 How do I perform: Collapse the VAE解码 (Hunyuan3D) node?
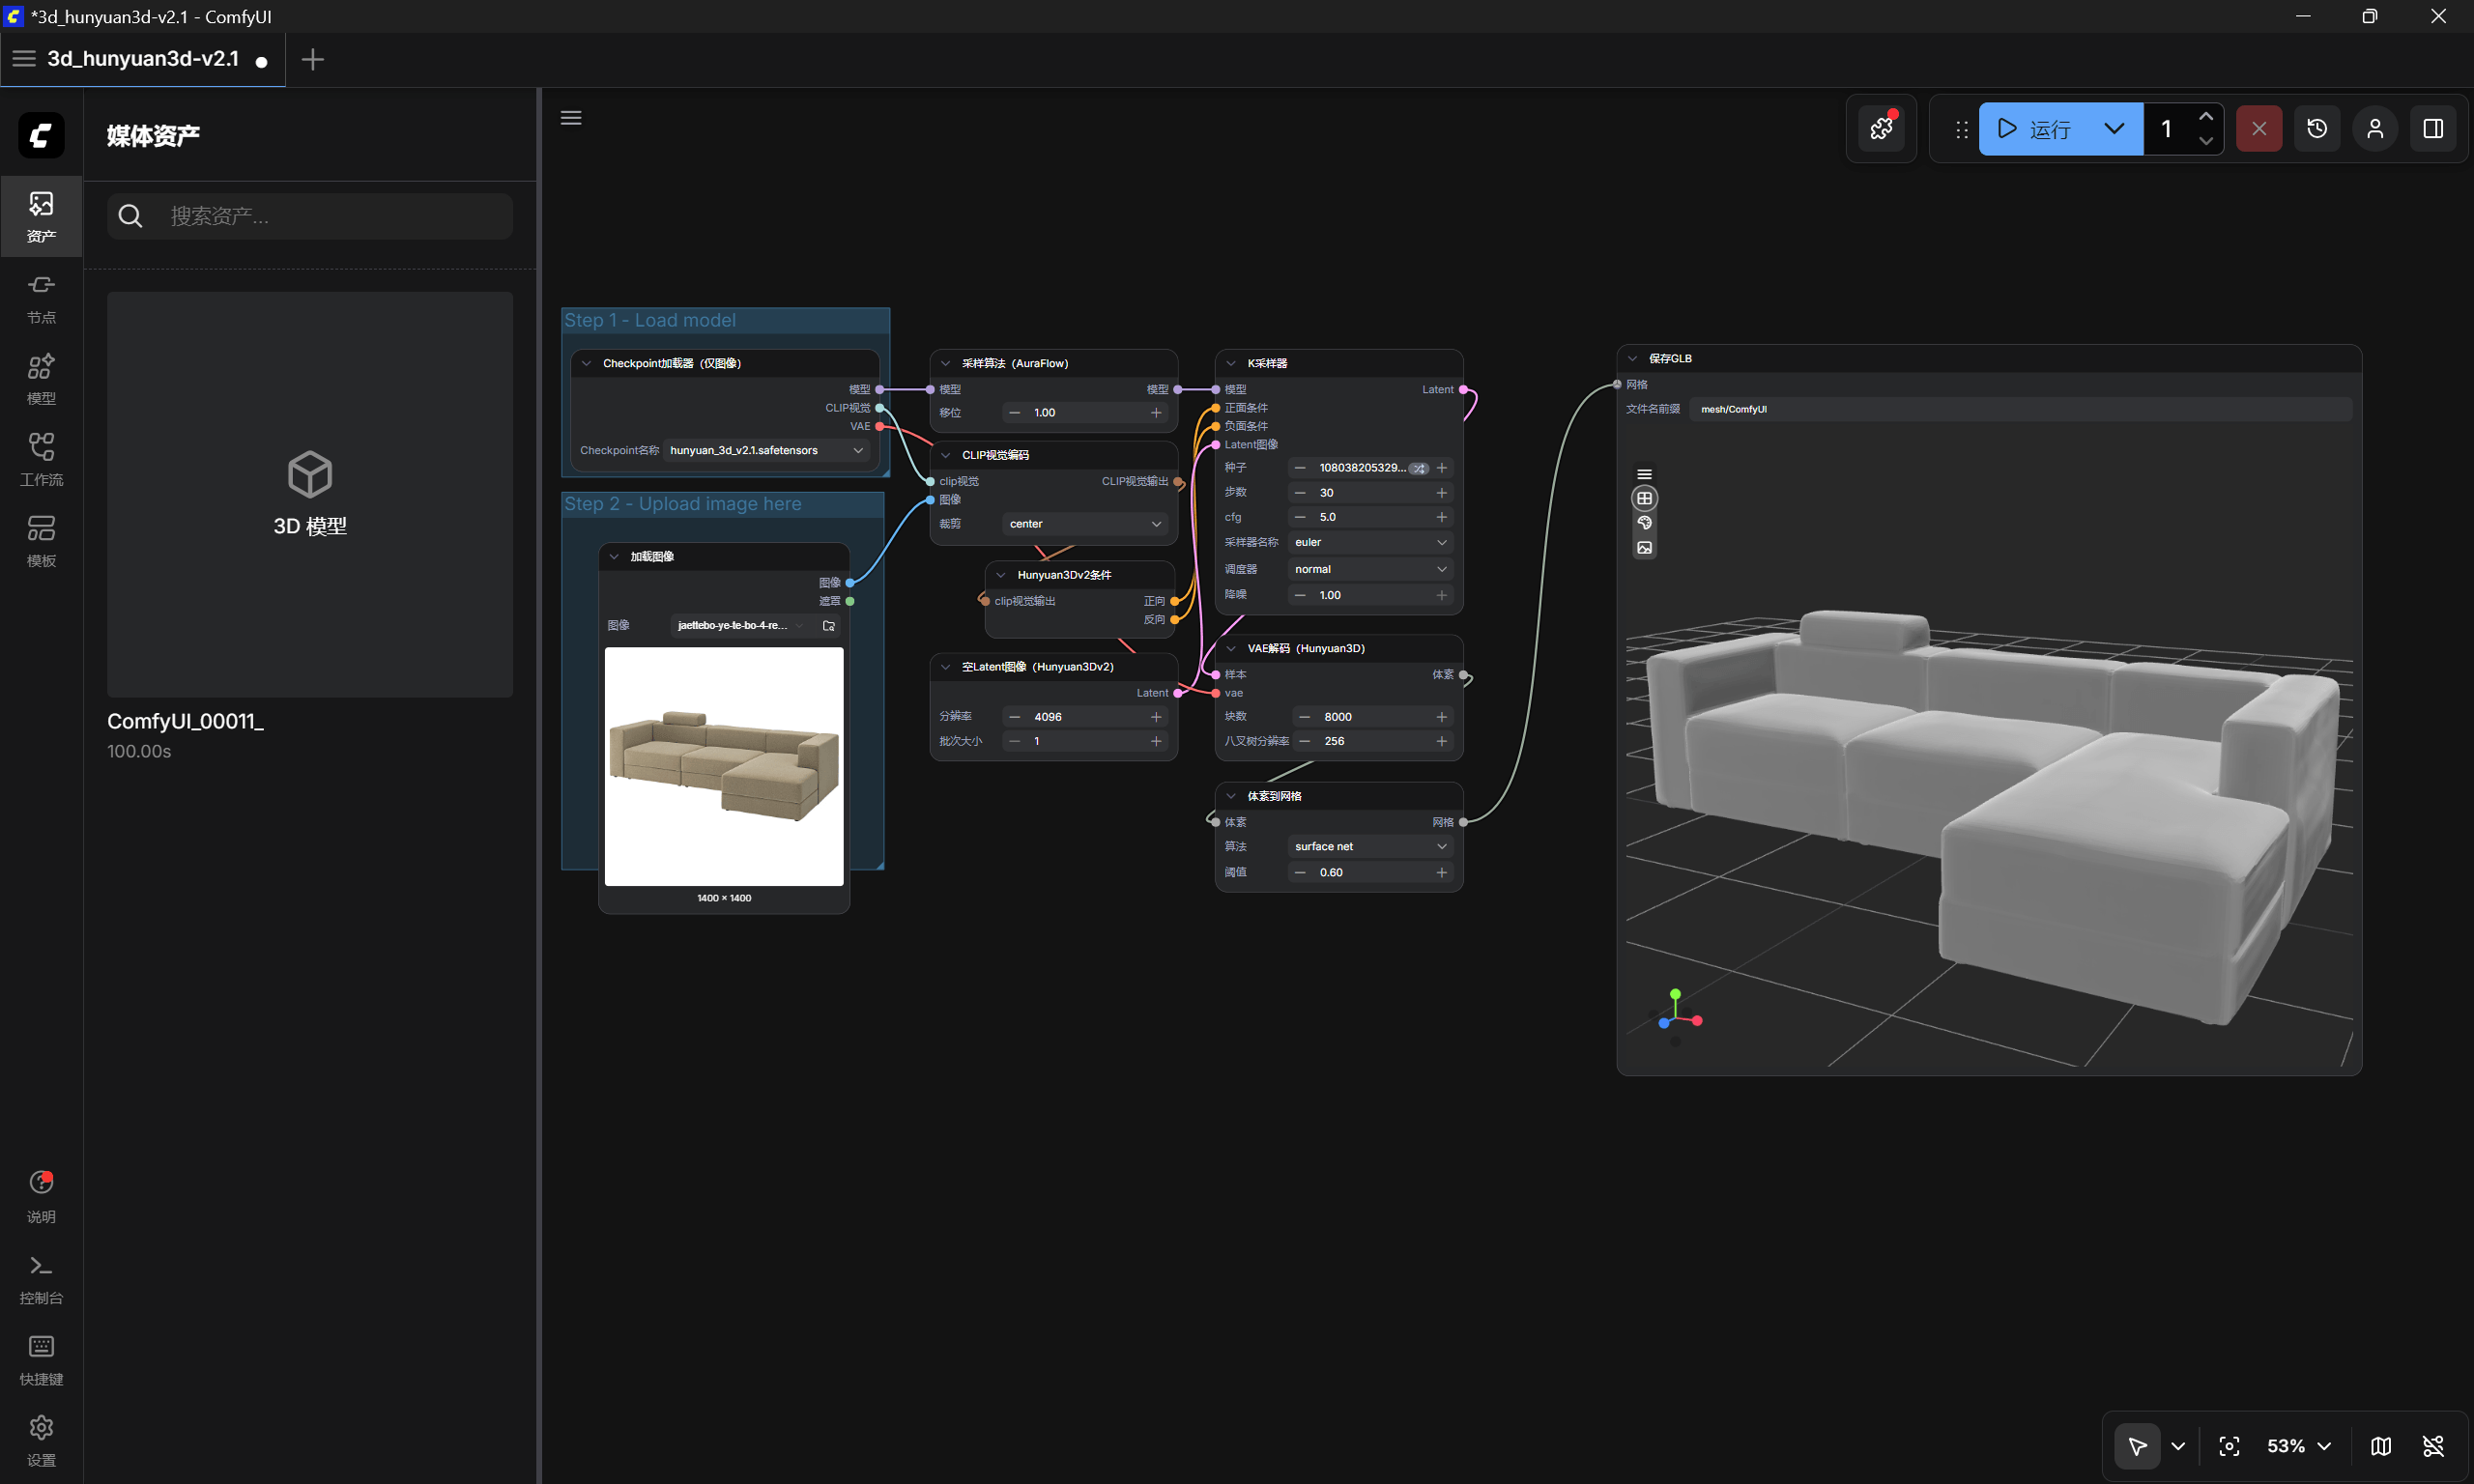(1231, 649)
